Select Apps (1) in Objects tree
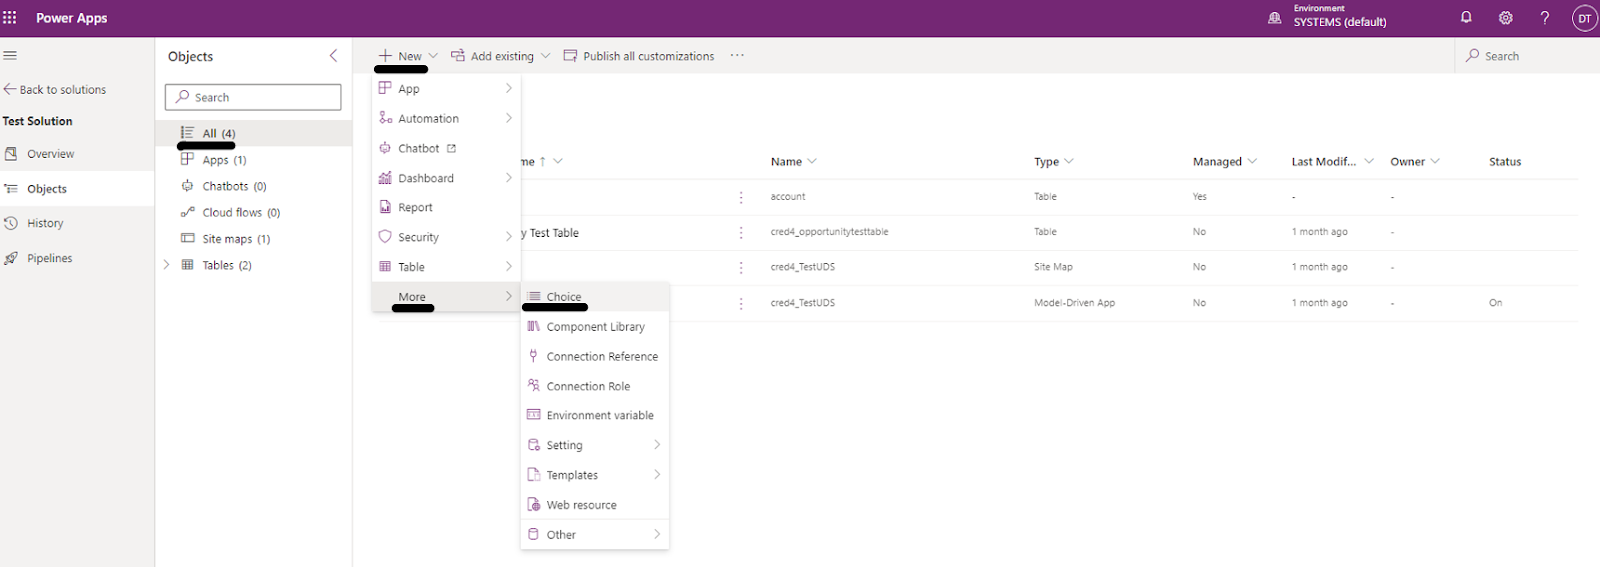Screen dimensions: 1600x567 coord(254,160)
